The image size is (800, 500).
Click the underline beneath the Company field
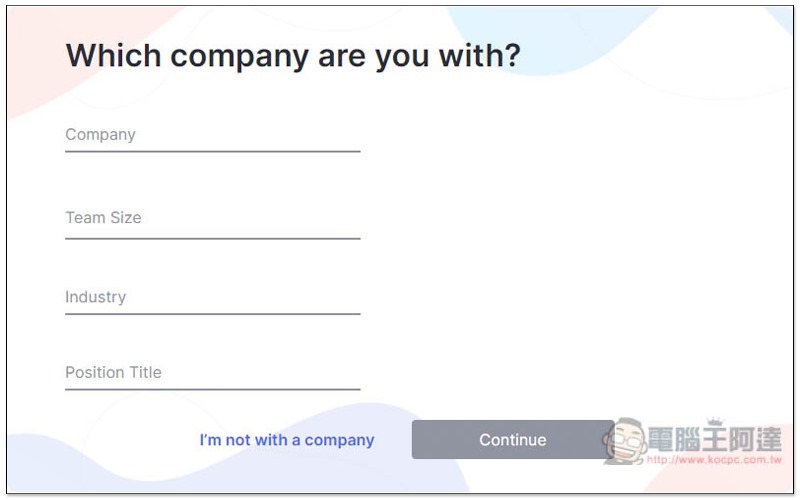point(213,152)
